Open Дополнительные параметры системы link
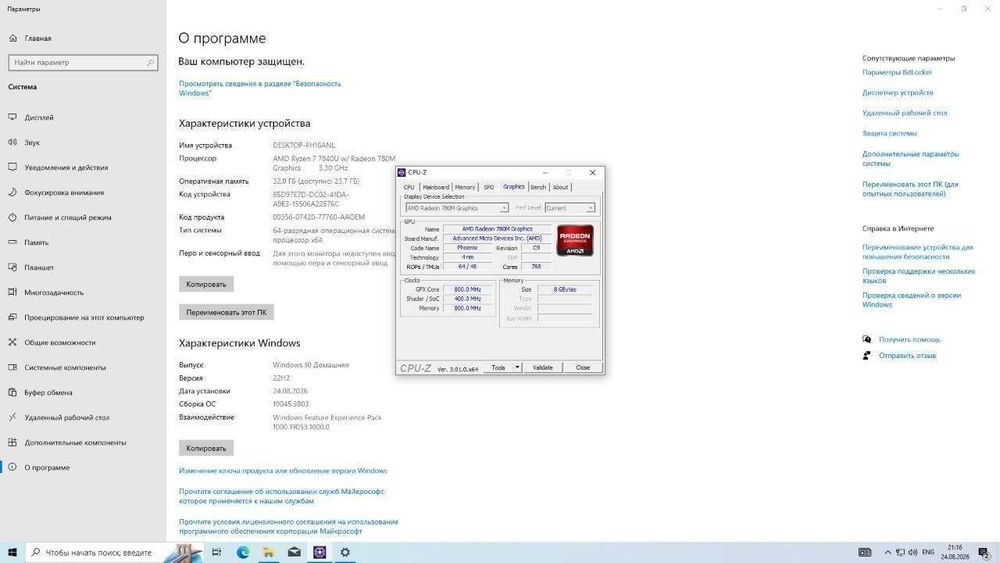1000x563 pixels. pos(910,158)
